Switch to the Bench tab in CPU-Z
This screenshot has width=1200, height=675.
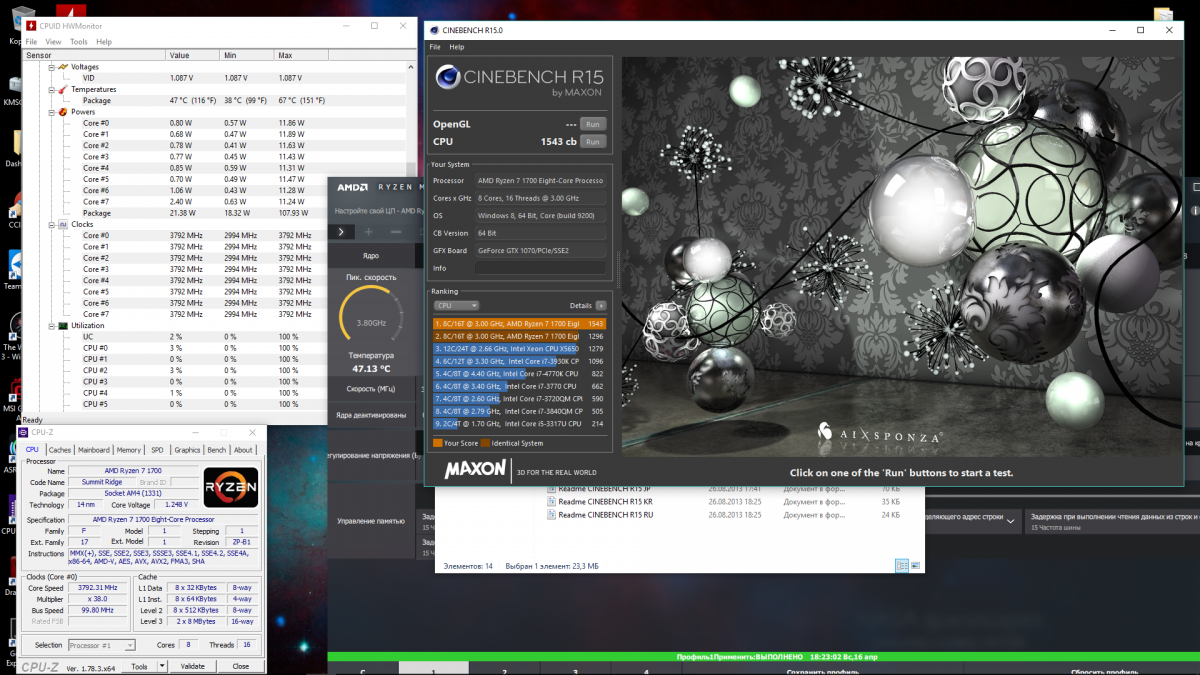pos(216,450)
